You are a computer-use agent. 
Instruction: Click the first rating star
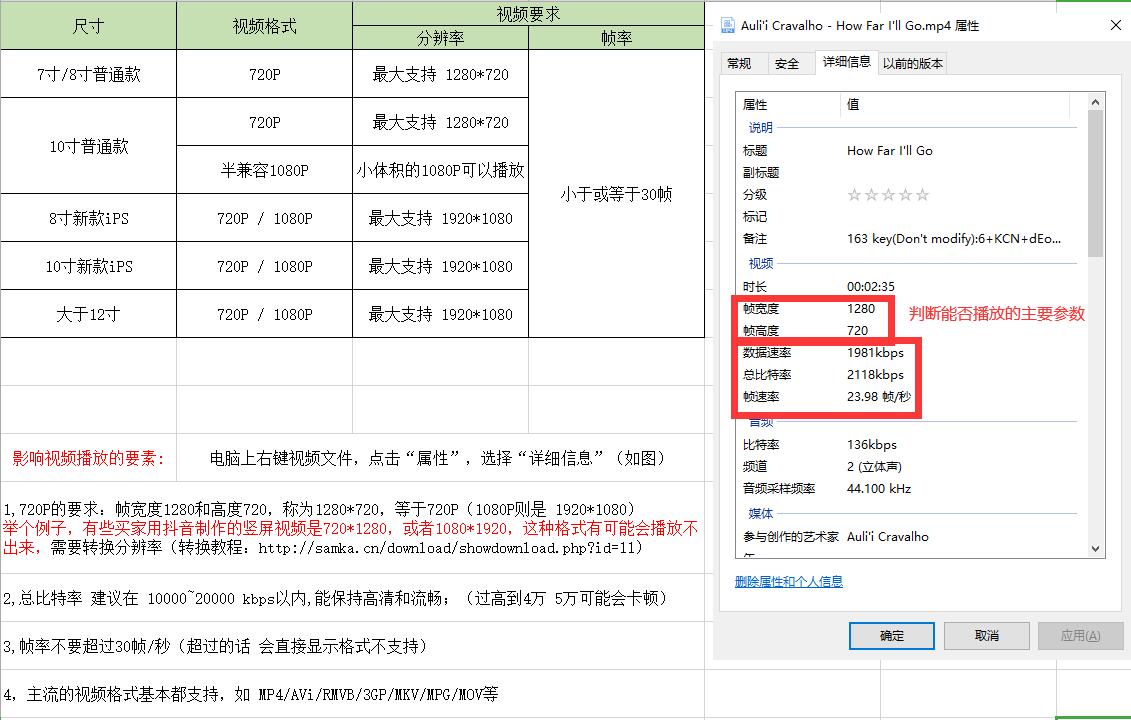(x=854, y=194)
